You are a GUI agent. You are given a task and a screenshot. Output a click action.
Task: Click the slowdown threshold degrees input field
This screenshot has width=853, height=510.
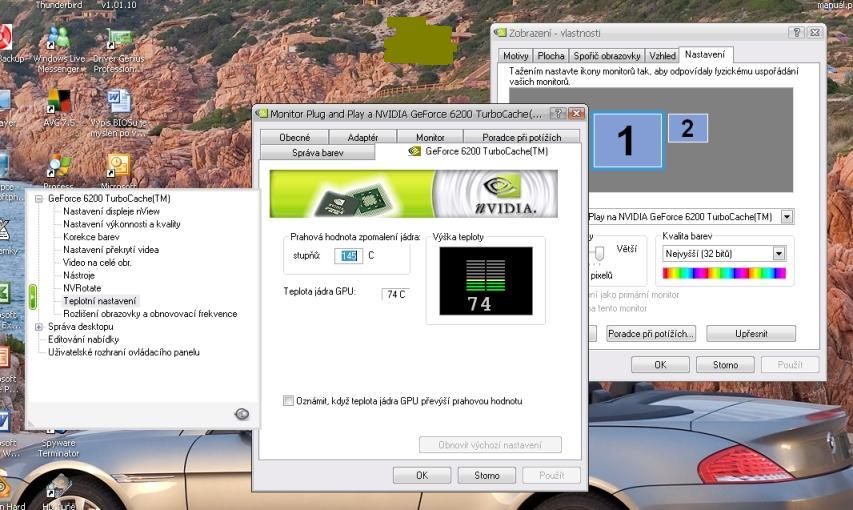[x=348, y=256]
